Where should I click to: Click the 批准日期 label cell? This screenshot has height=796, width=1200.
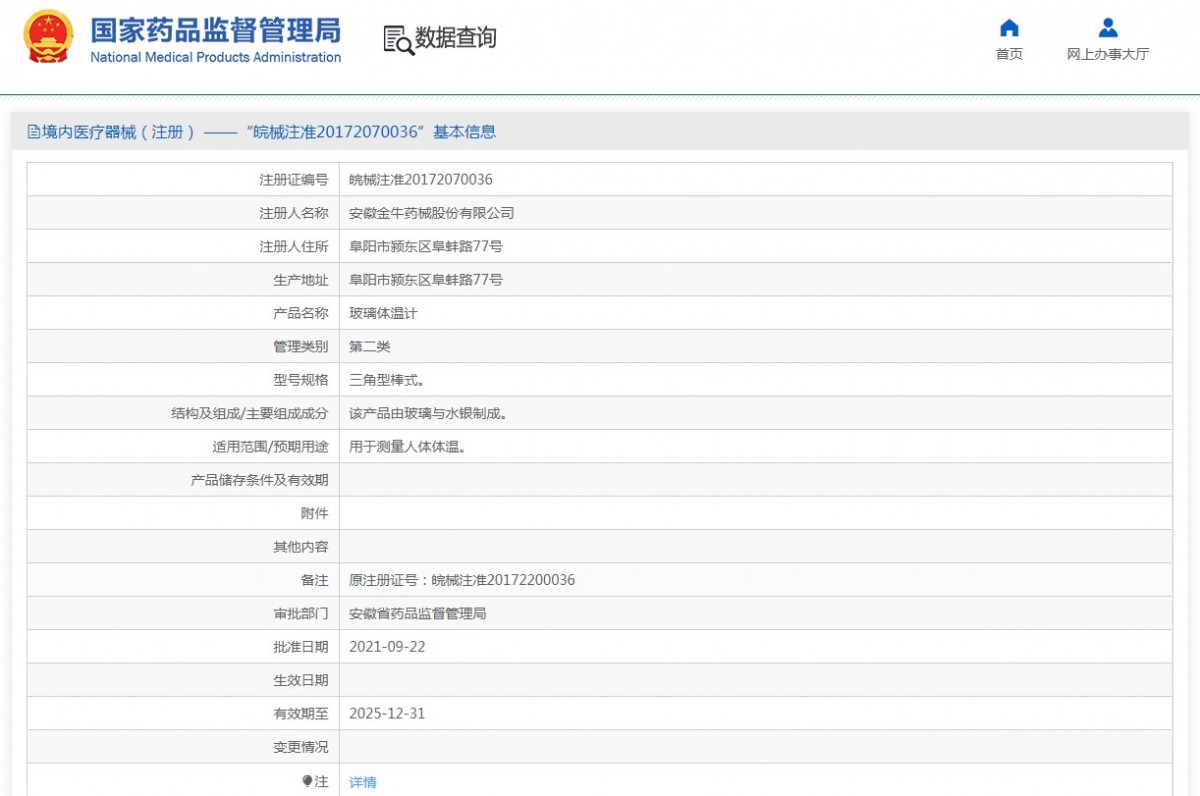pos(183,647)
